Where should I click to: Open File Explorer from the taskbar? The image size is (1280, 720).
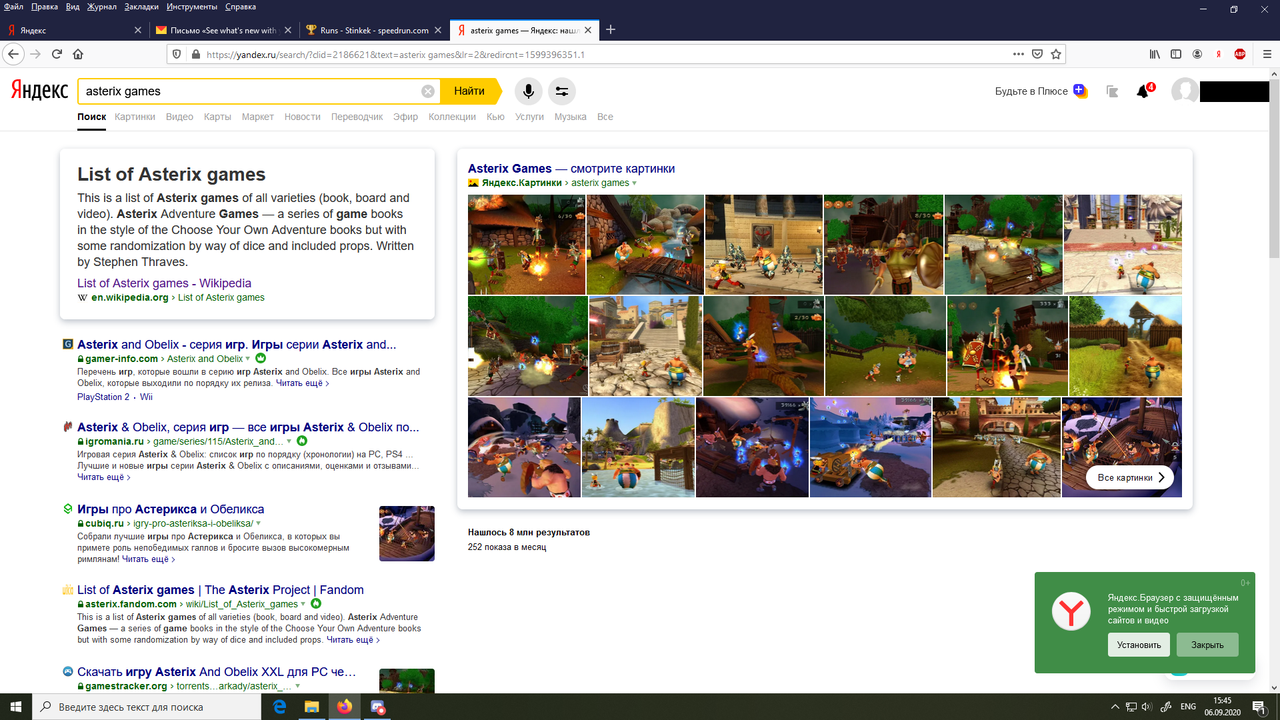click(x=311, y=707)
